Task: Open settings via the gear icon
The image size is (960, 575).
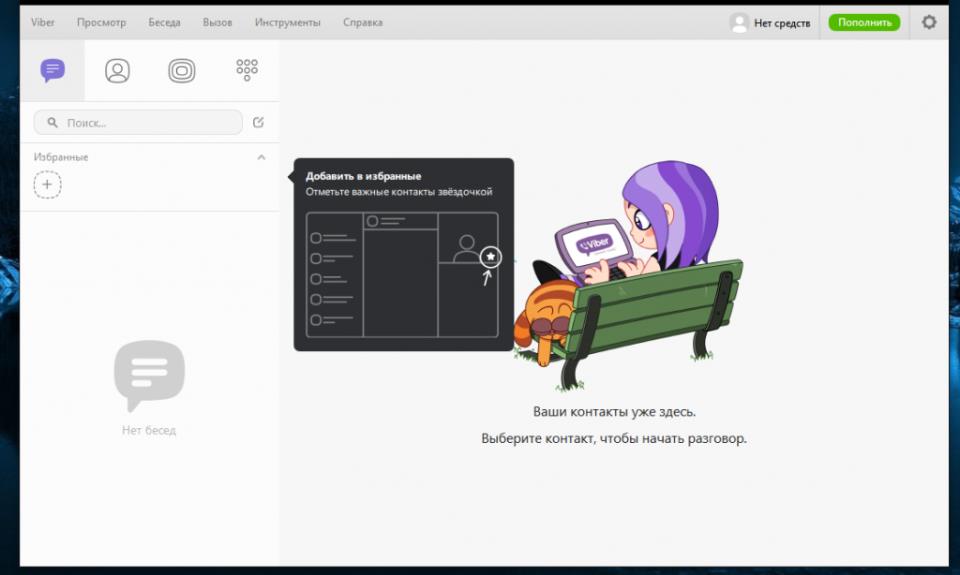Action: [x=929, y=22]
